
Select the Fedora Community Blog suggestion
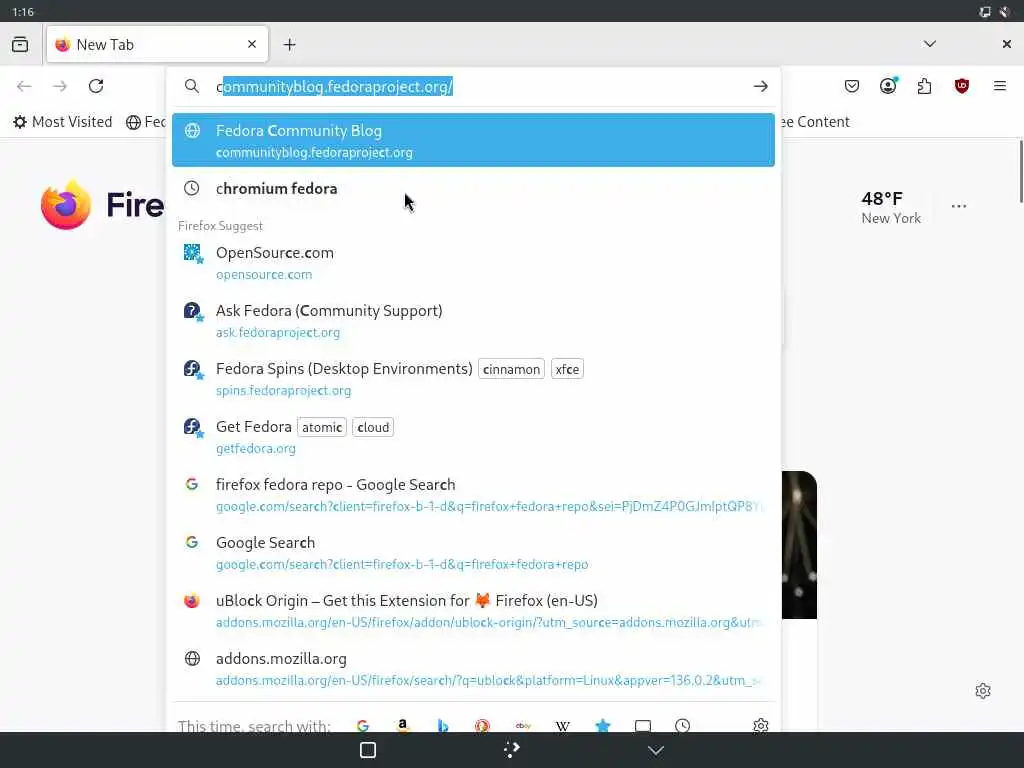tap(473, 140)
